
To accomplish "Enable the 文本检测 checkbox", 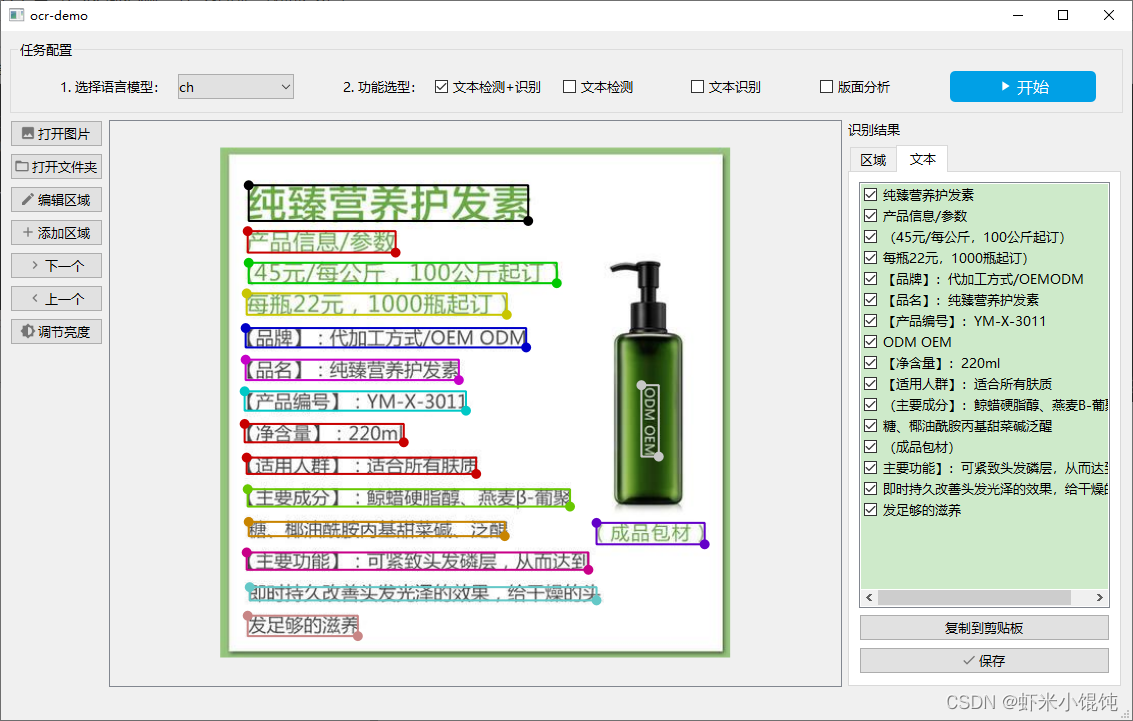I will tap(570, 86).
